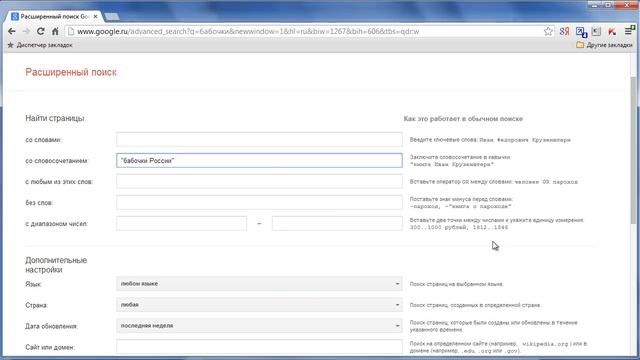Open the Chrome menu hamburger icon
Viewport: 640px width, 360px height.
[x=629, y=31]
